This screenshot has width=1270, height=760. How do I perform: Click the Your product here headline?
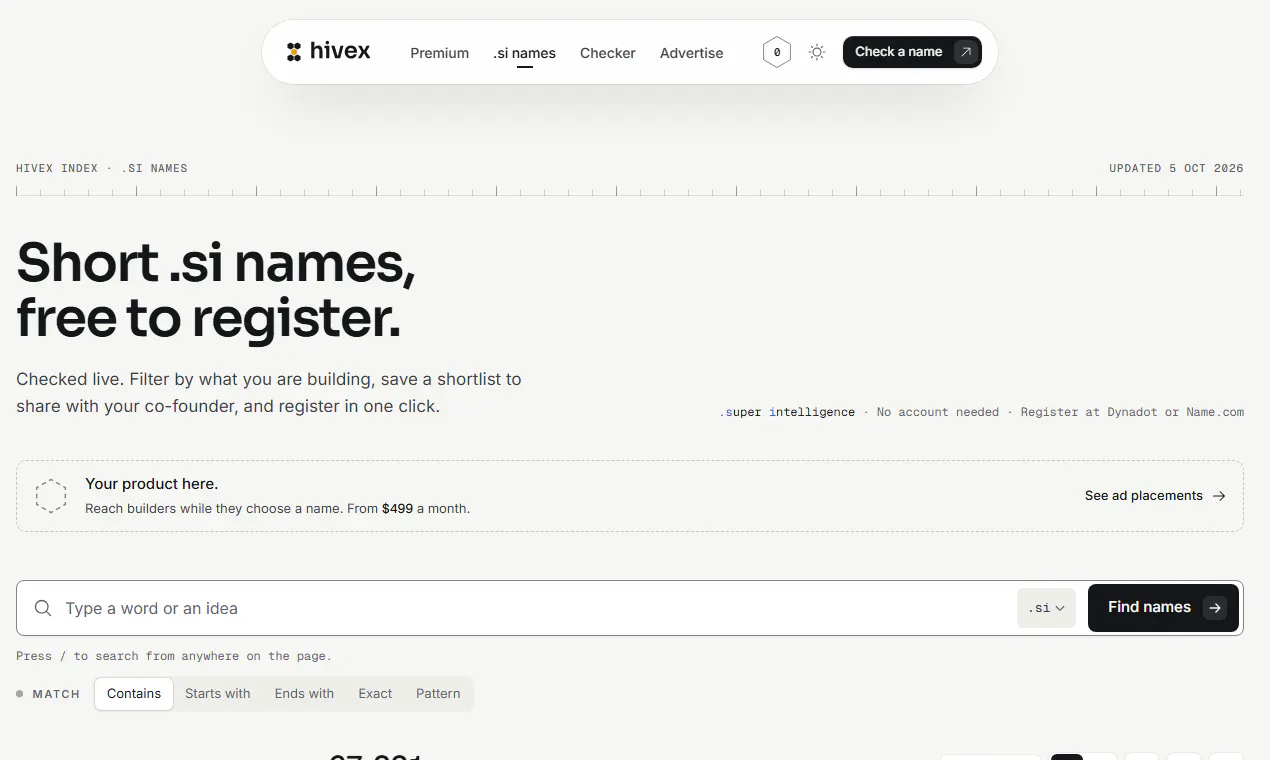[x=151, y=484]
